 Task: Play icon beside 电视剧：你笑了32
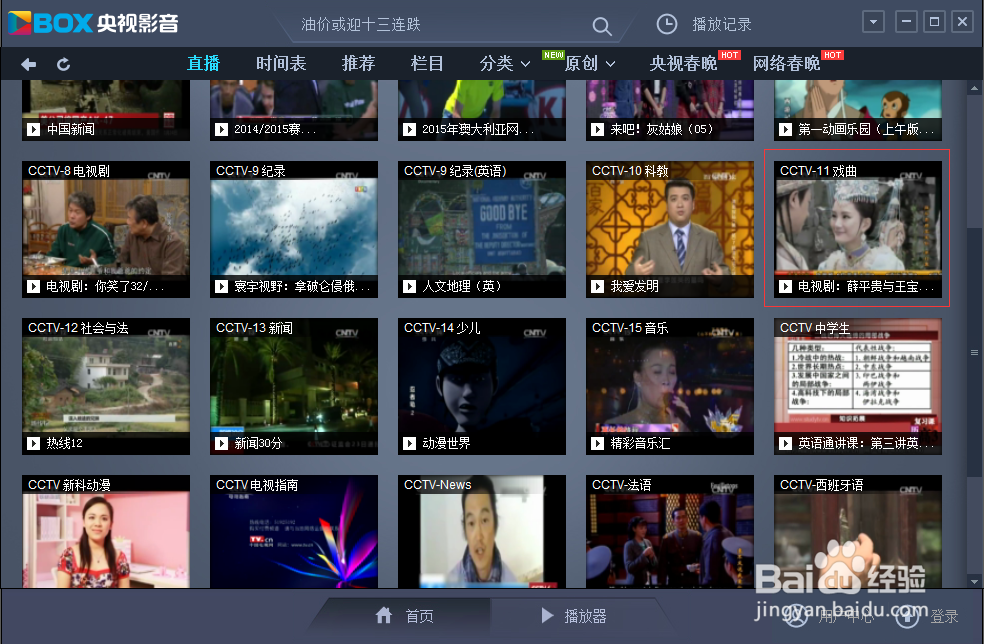click(x=33, y=286)
